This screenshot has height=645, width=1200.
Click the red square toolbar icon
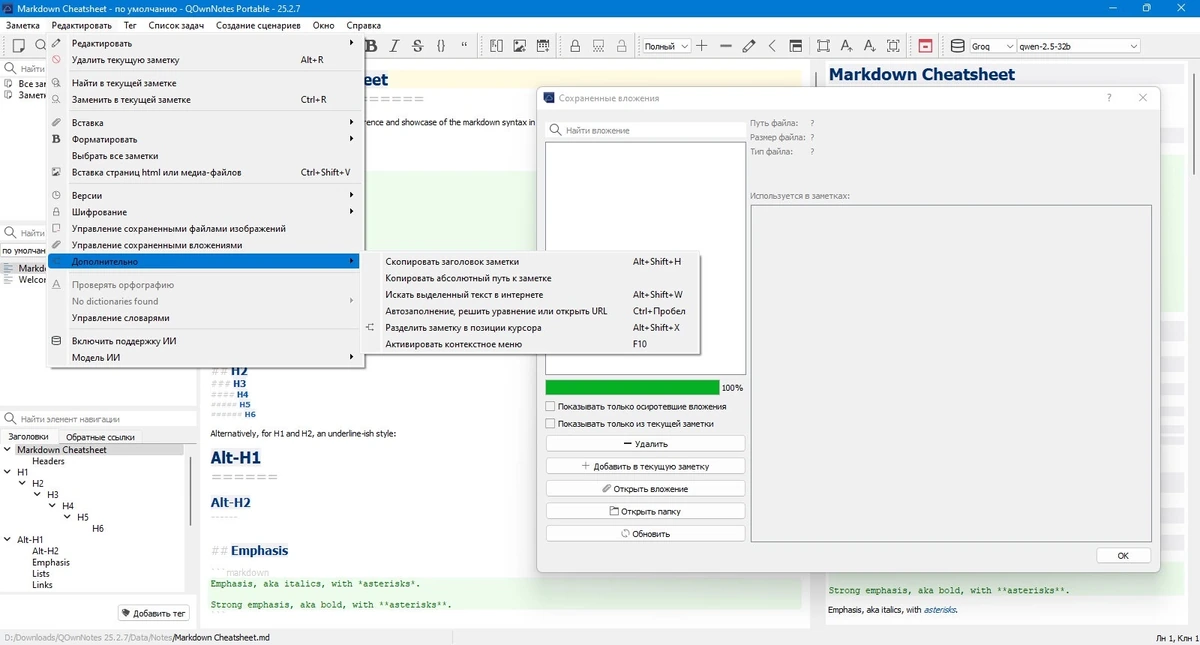click(925, 46)
